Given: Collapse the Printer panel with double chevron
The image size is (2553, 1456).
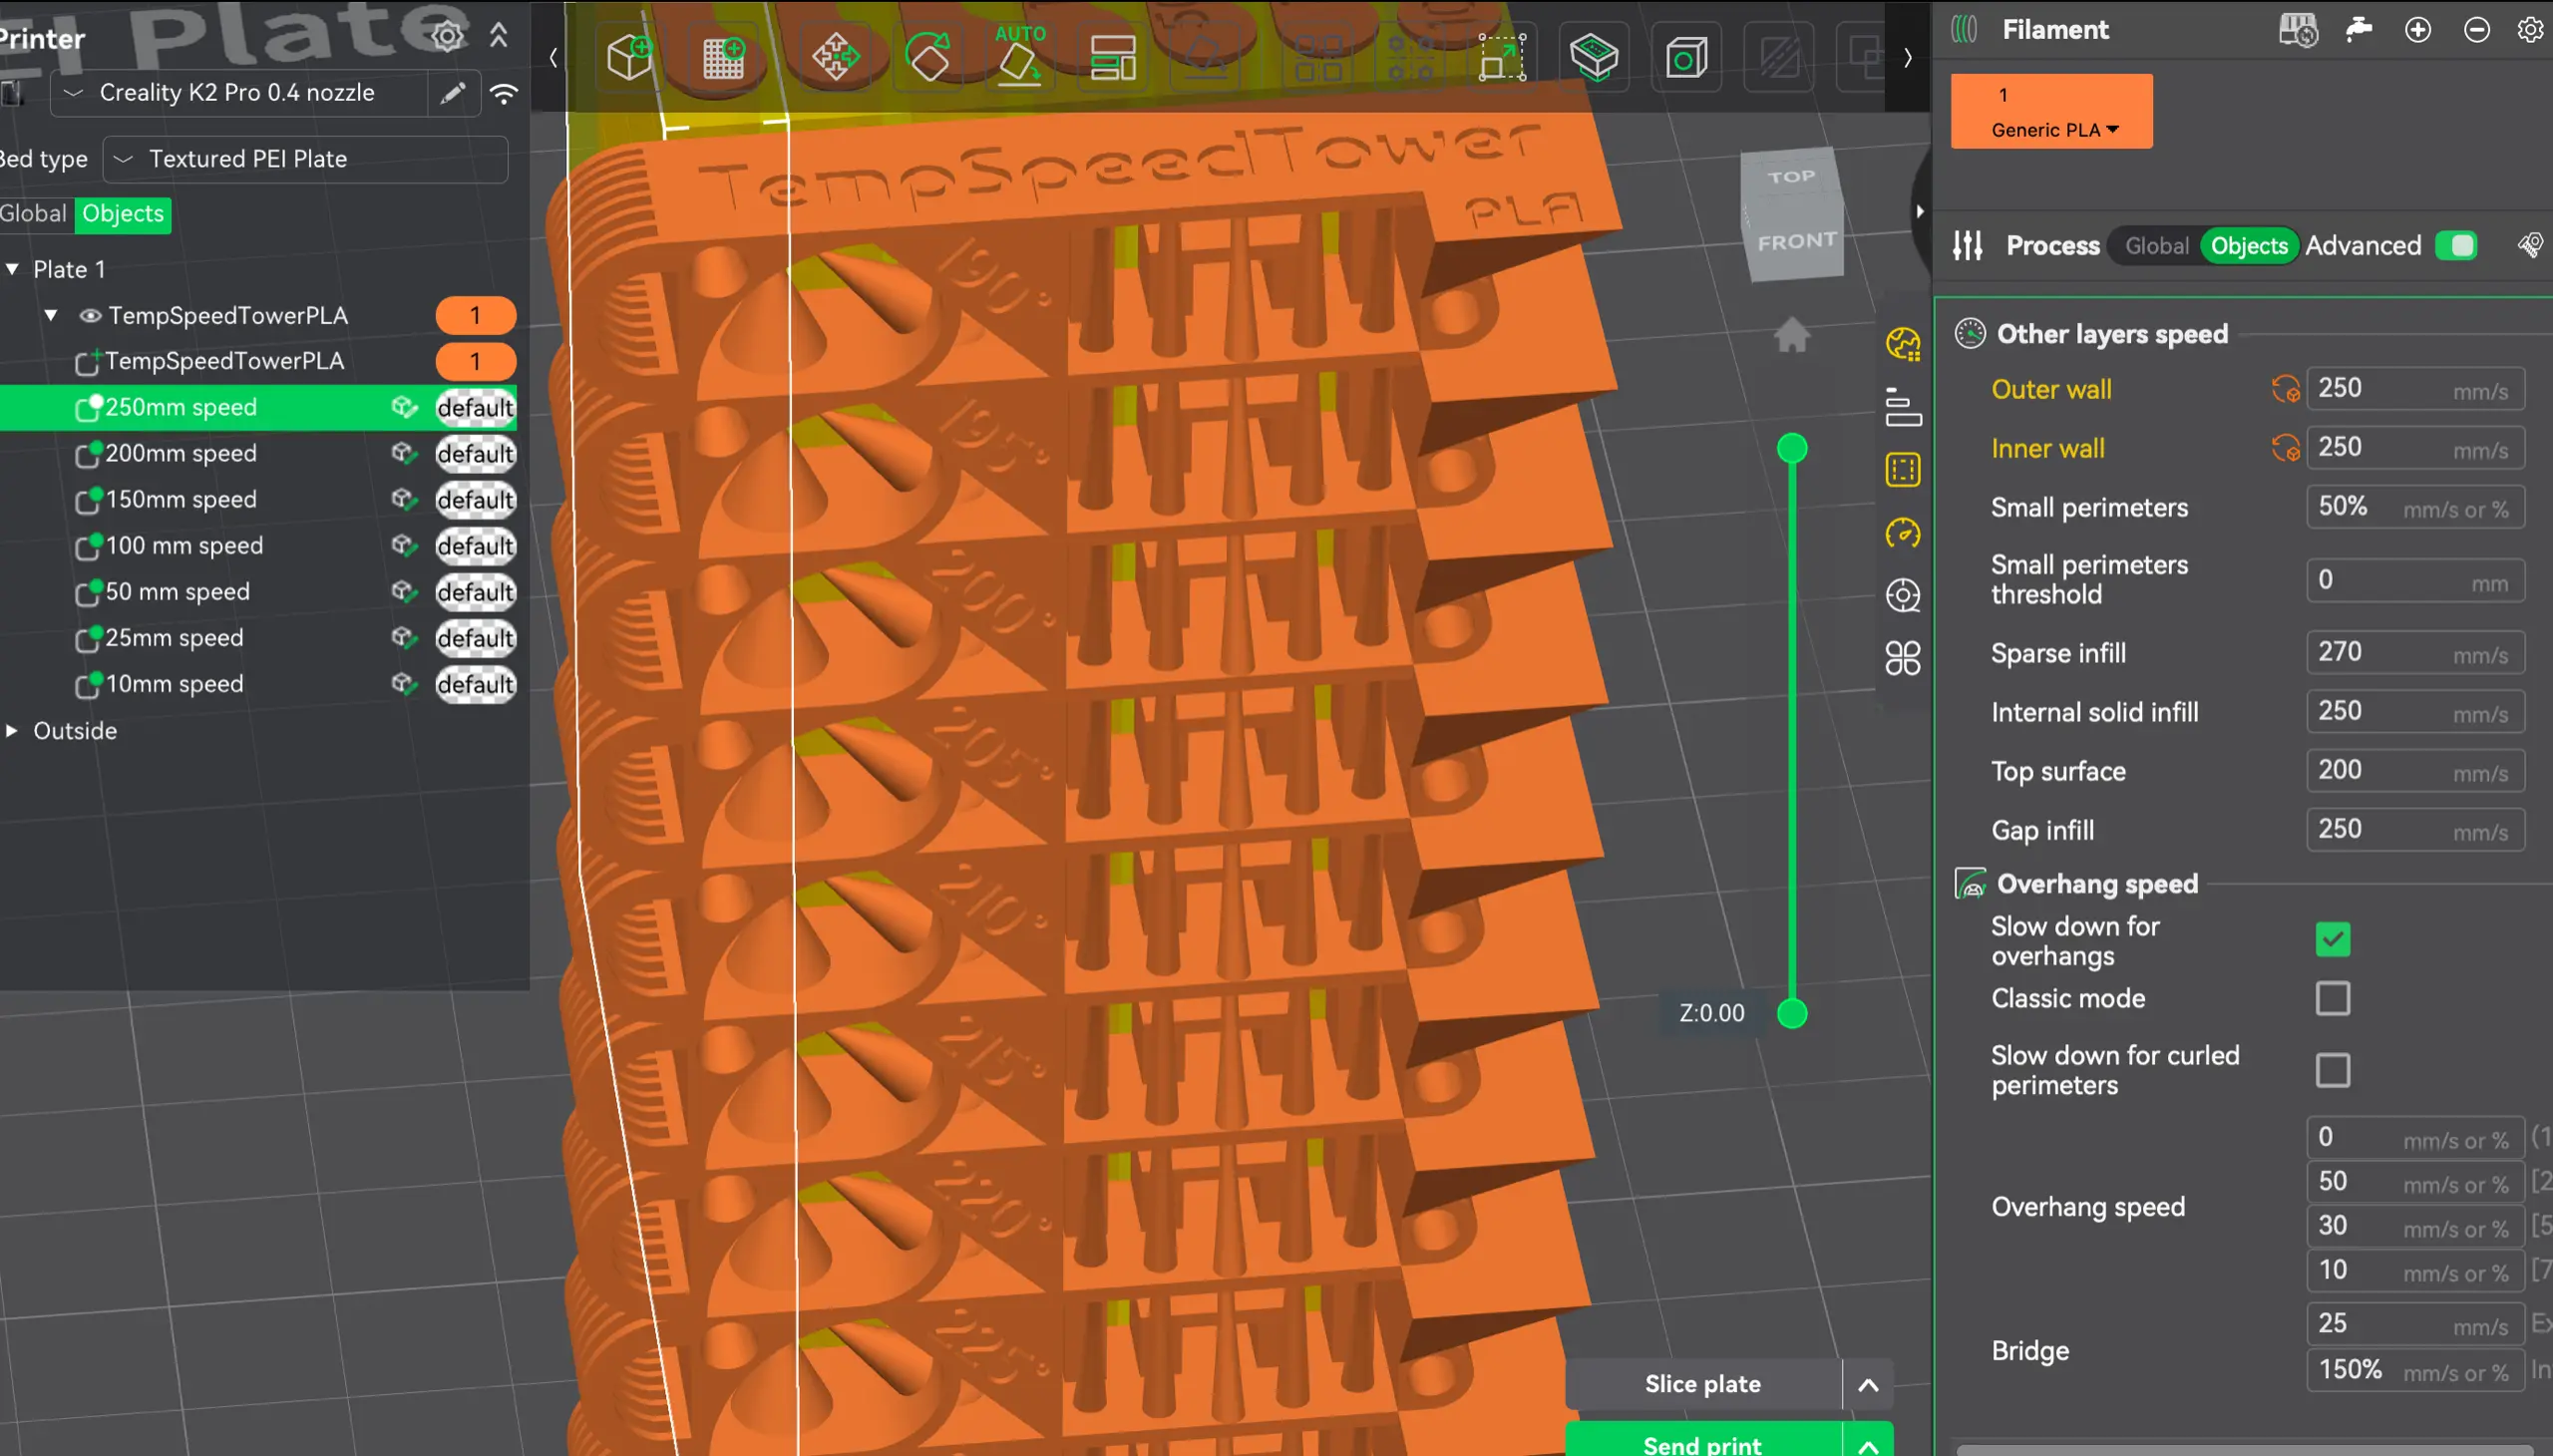Looking at the screenshot, I should click(498, 36).
